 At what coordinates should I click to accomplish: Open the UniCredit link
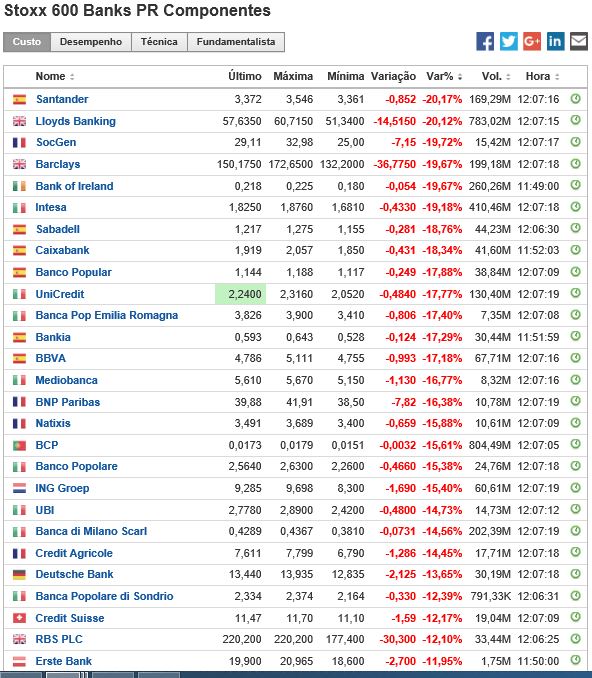pos(60,294)
